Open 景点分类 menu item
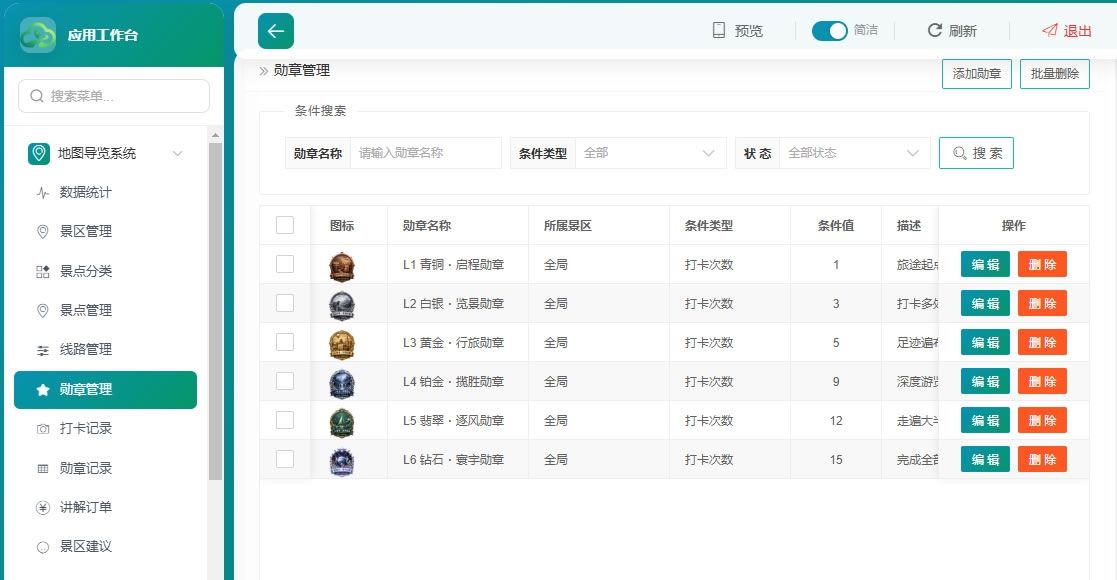This screenshot has height=580, width=1117. 105,271
